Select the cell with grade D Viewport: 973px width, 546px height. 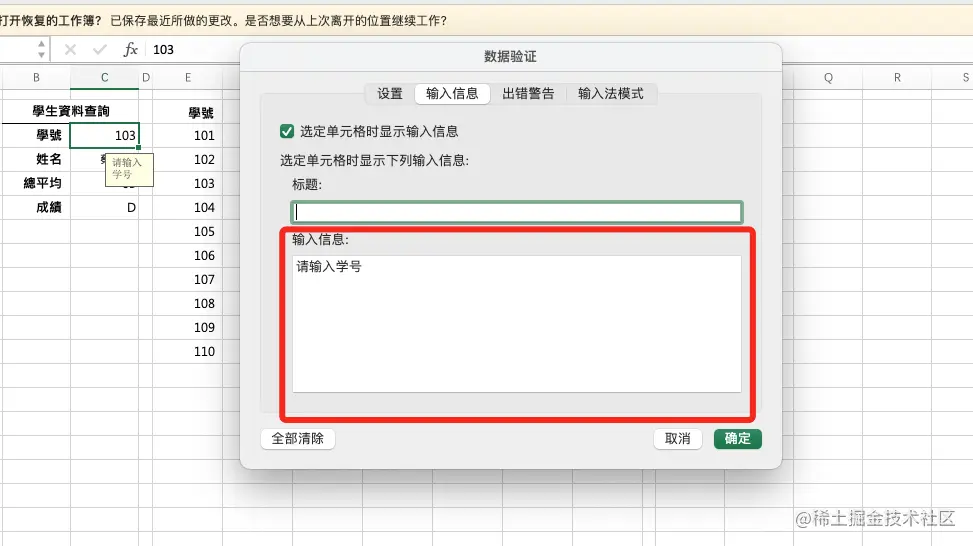104,207
